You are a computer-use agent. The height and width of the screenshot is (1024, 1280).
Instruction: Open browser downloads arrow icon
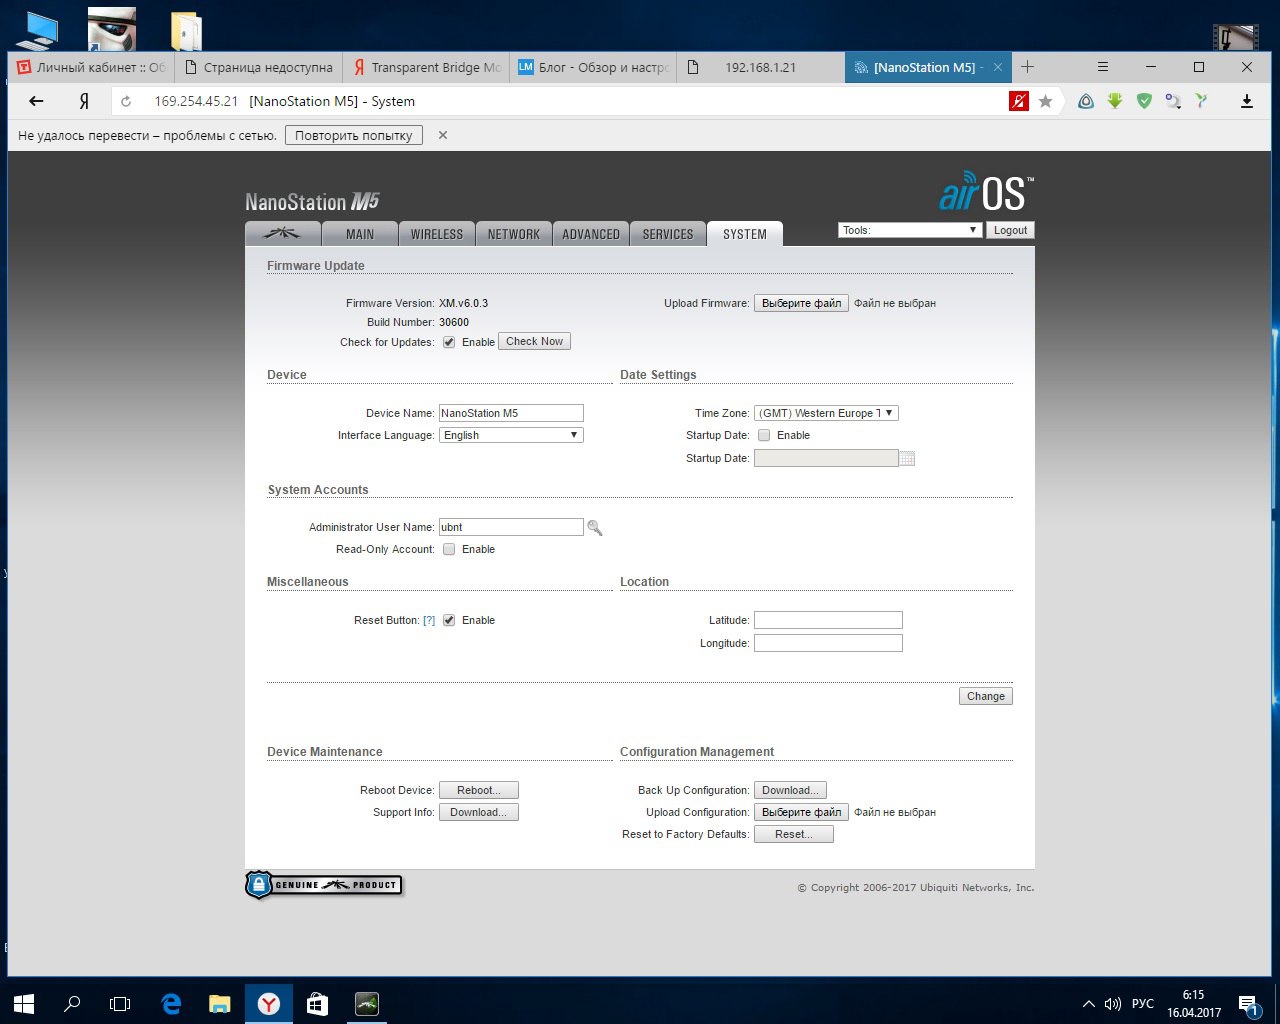1247,101
